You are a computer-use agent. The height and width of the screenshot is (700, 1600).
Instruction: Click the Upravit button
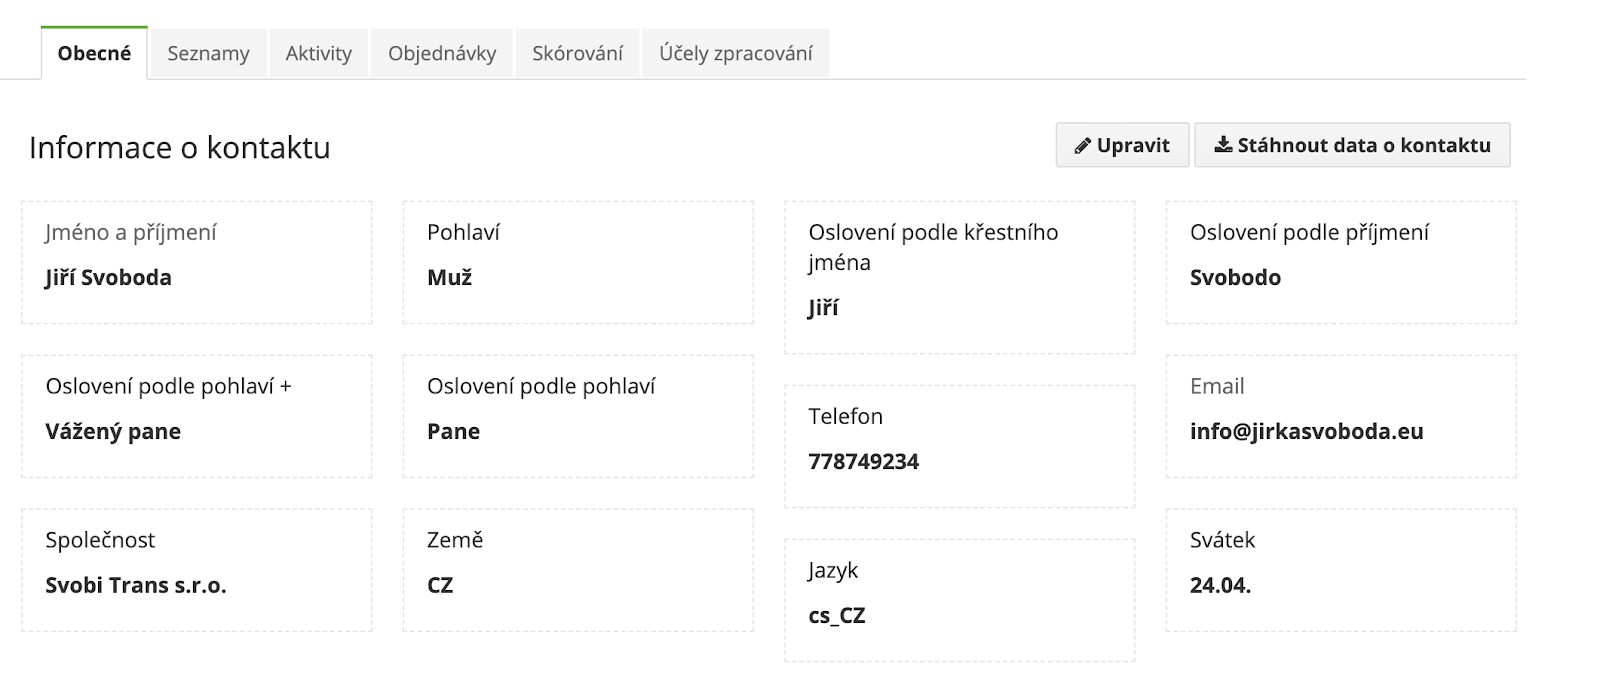1122,145
